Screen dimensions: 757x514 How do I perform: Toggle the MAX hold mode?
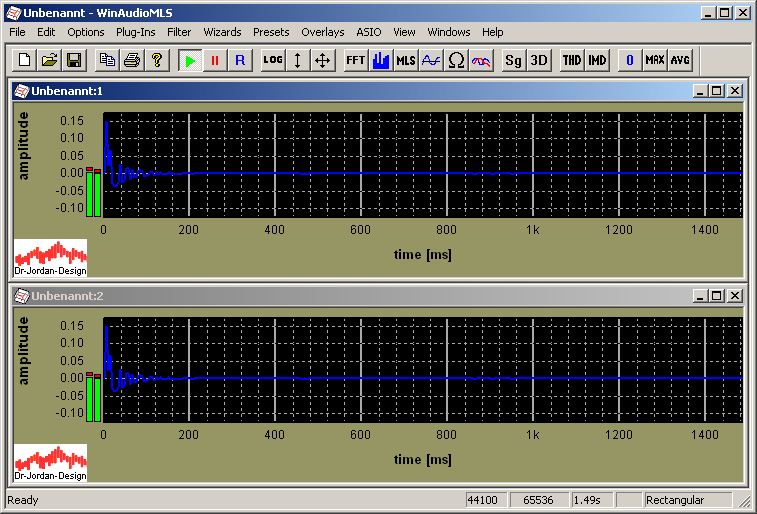coord(655,60)
